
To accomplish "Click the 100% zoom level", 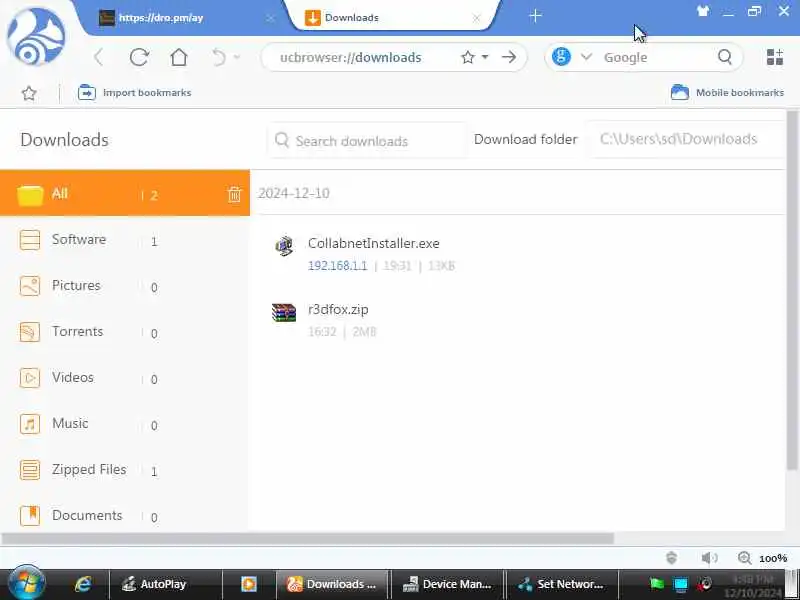I will [x=773, y=559].
